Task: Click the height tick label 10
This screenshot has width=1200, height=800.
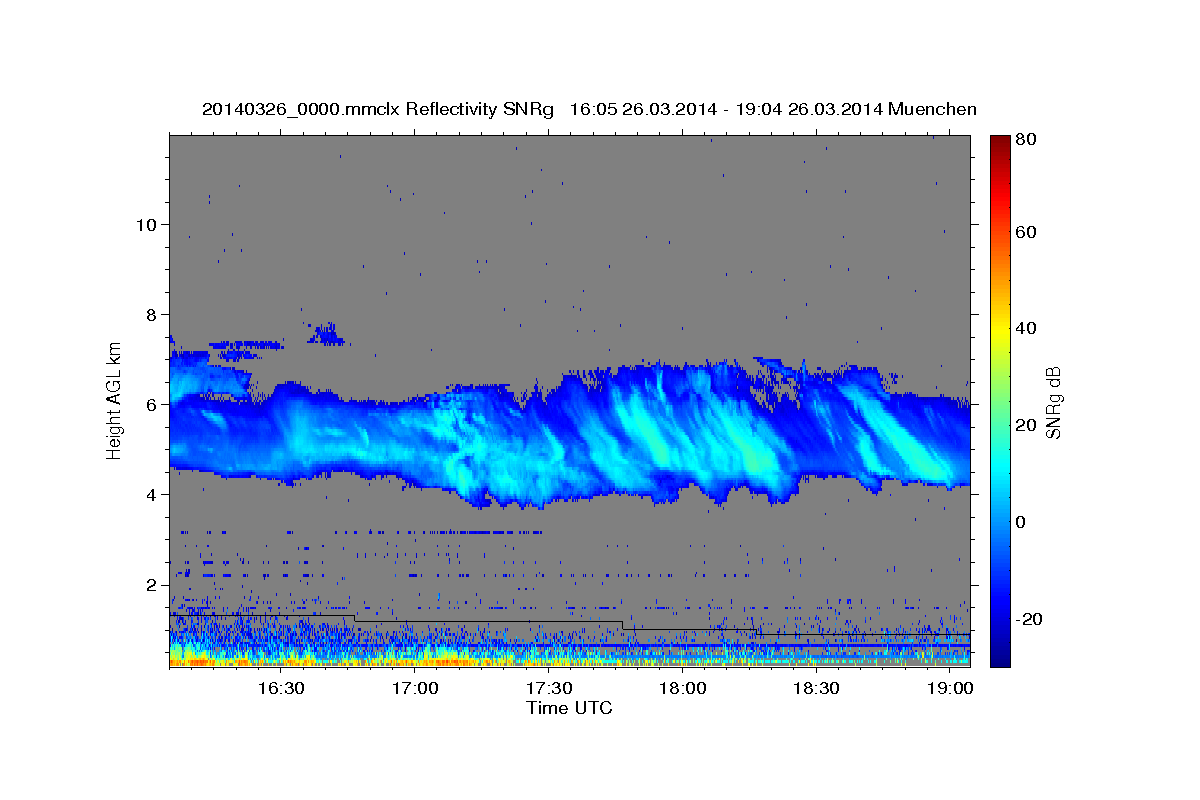Action: pos(148,224)
